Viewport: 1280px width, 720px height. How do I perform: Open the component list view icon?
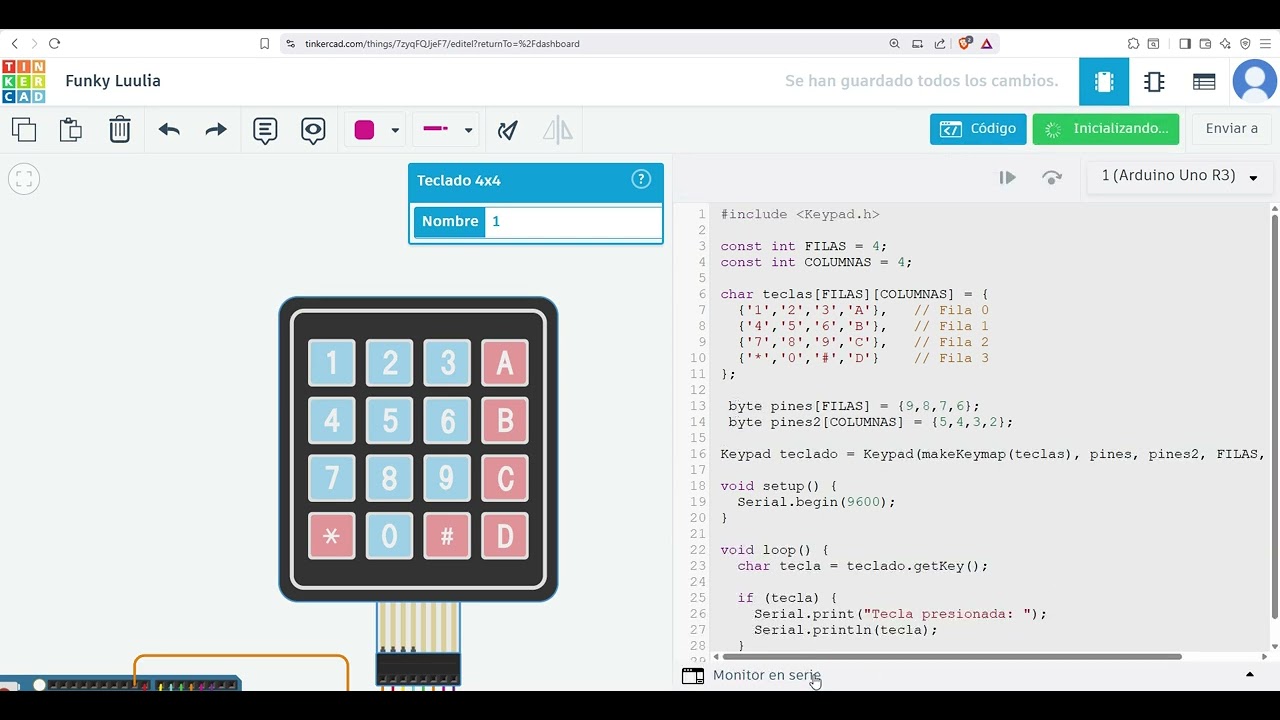[1204, 82]
